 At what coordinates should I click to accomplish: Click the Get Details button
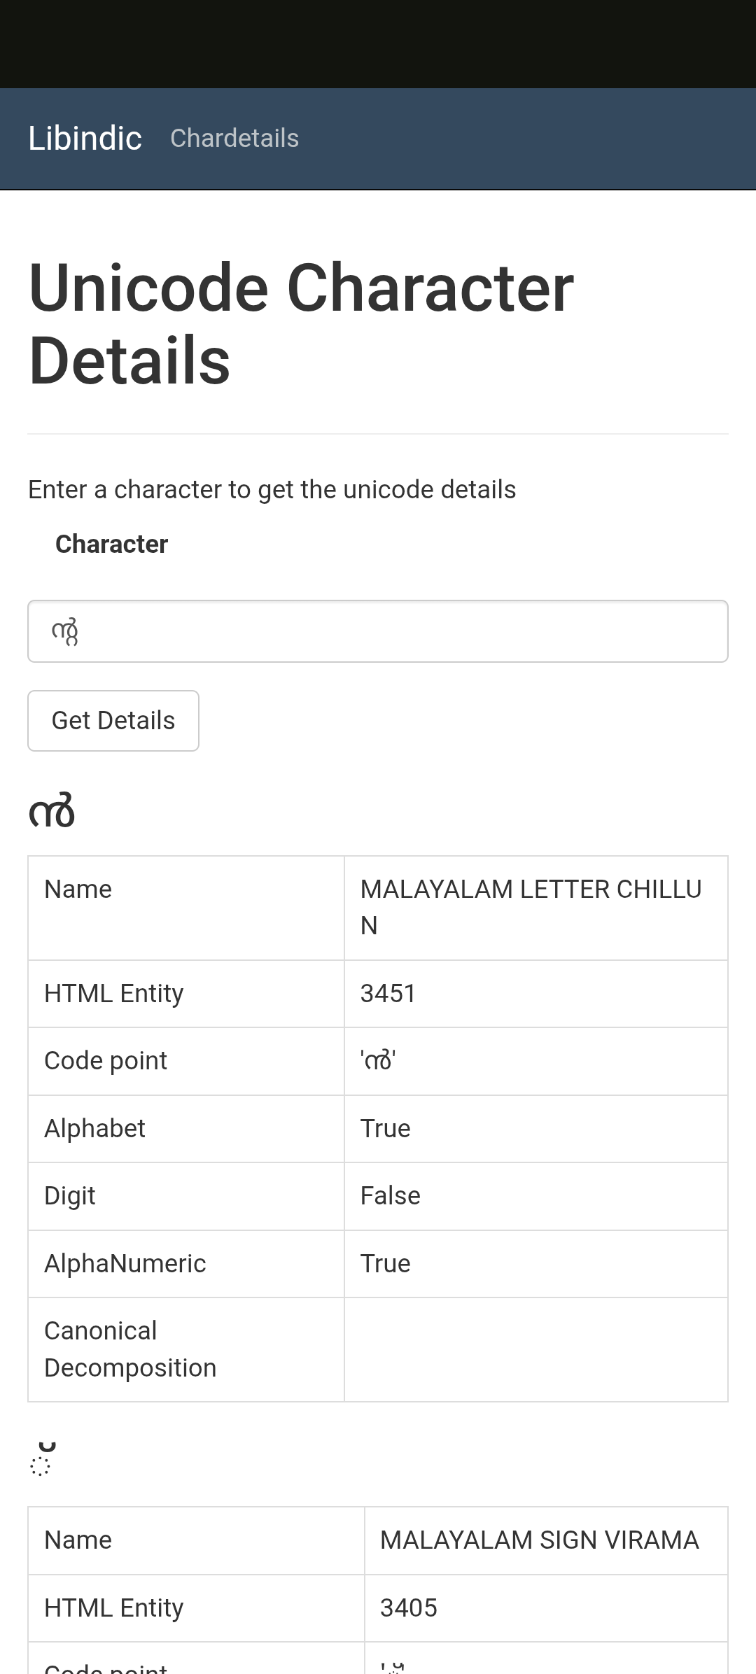tap(113, 720)
